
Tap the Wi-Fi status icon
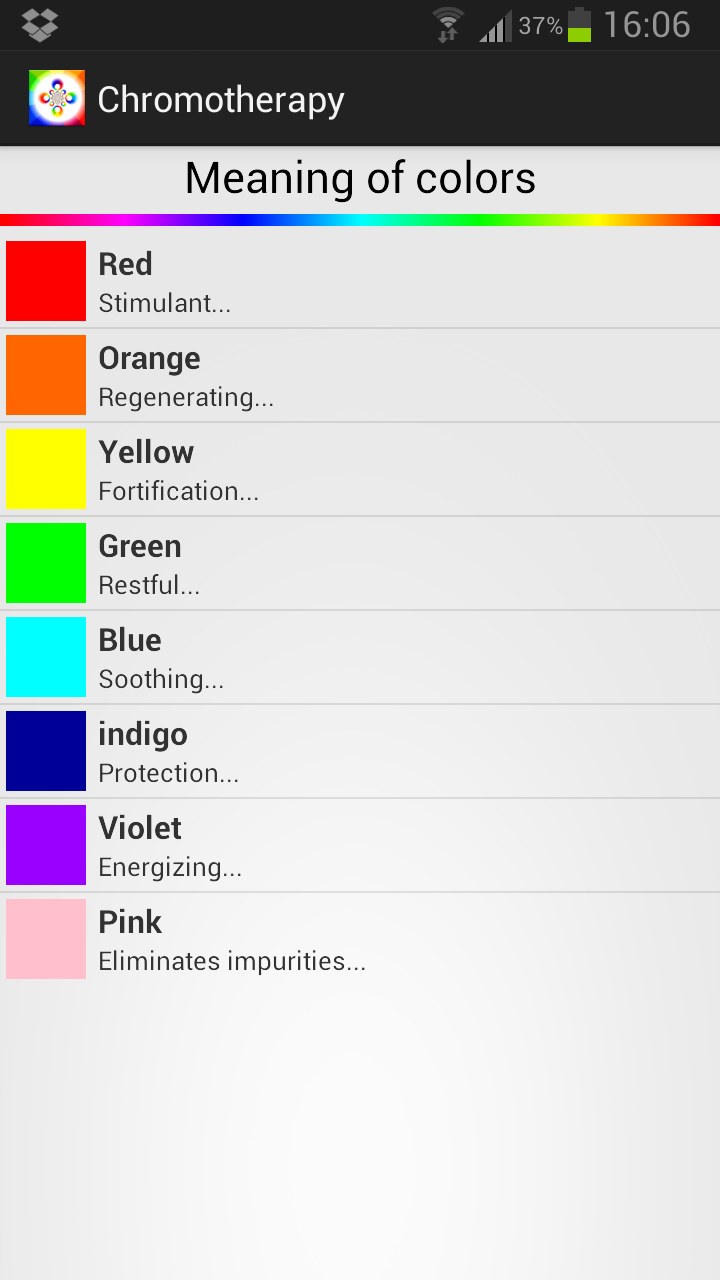[x=448, y=24]
